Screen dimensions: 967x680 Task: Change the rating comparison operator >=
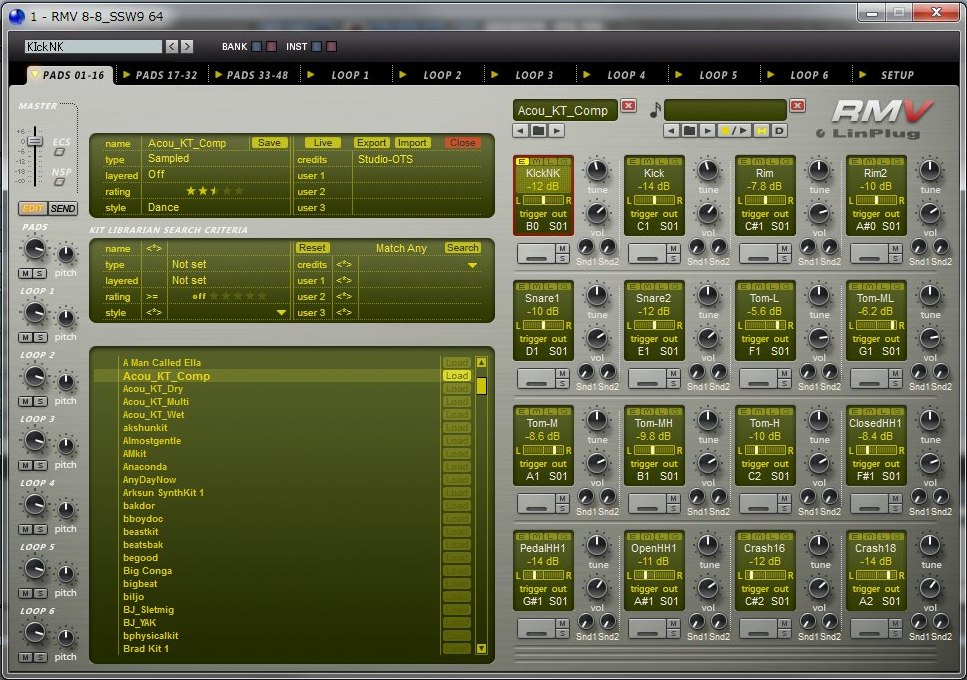tap(152, 297)
